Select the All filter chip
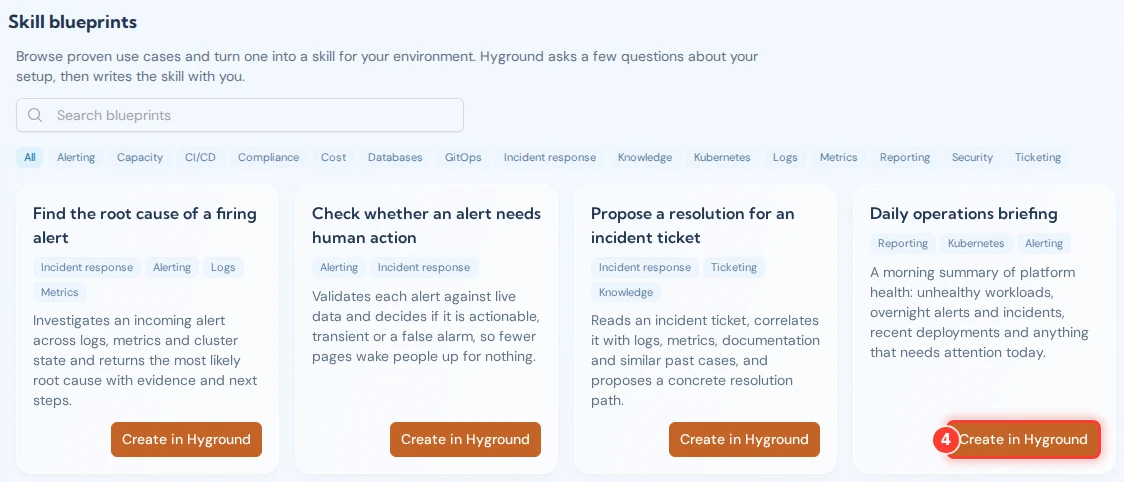The height and width of the screenshot is (482, 1124). tap(29, 157)
